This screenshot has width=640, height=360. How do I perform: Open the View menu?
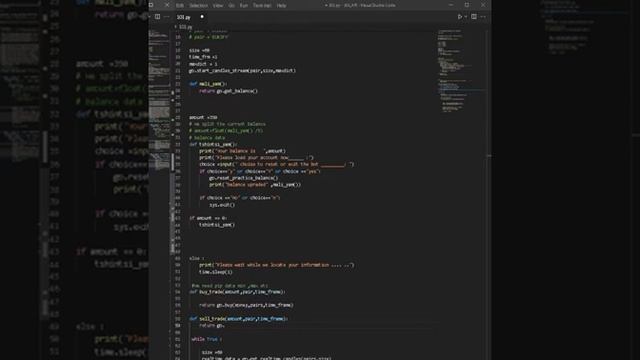[218, 6]
